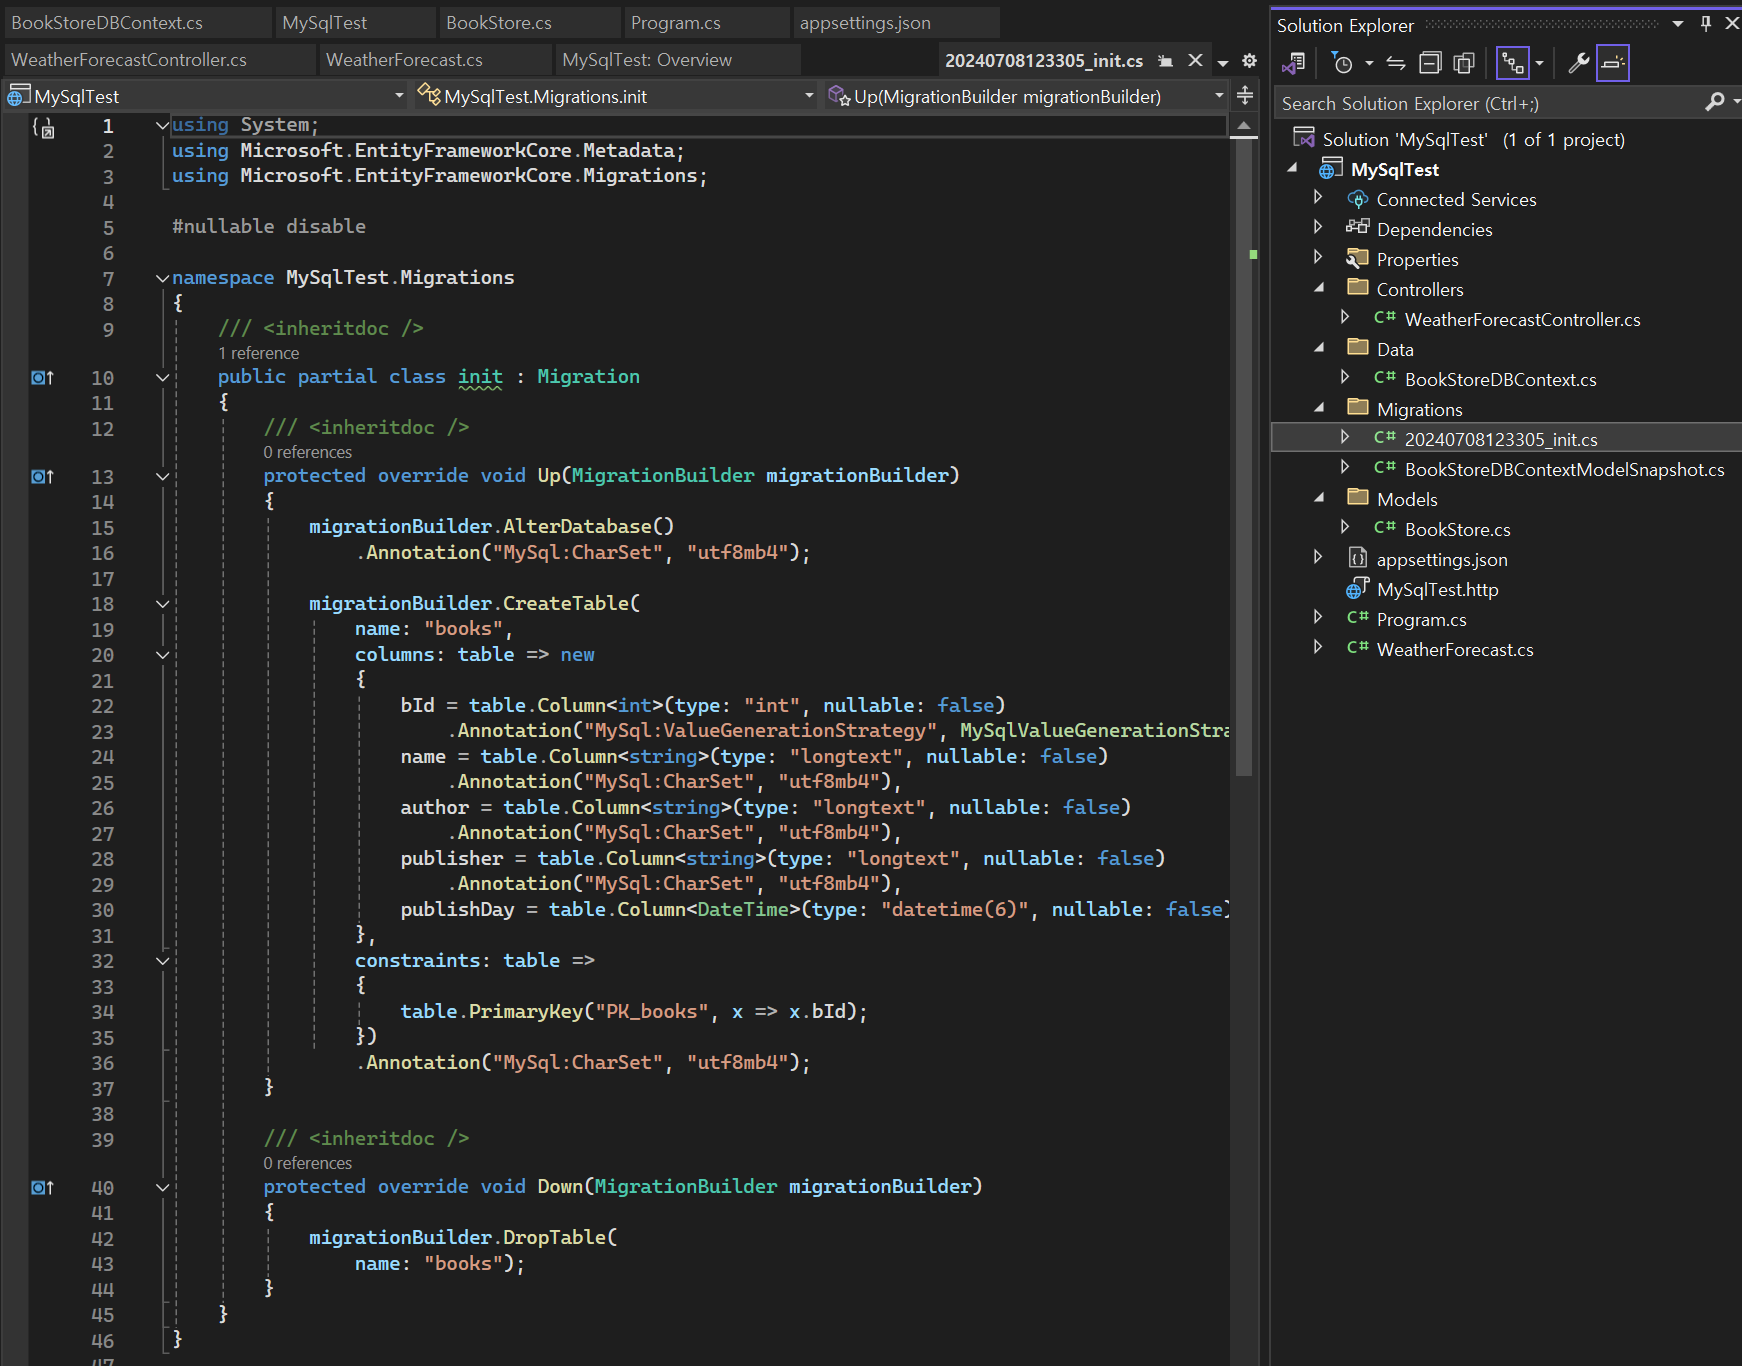Collapse the using directives at line 1
Image resolution: width=1742 pixels, height=1366 pixels.
coord(162,126)
